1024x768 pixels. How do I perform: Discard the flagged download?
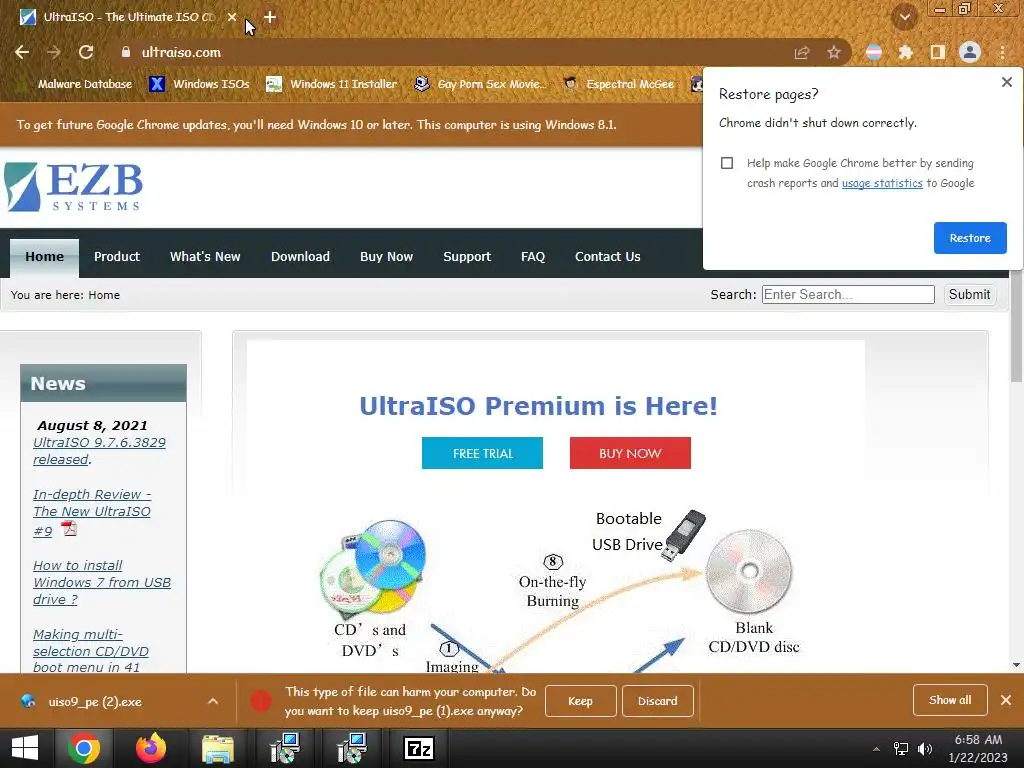click(x=658, y=701)
